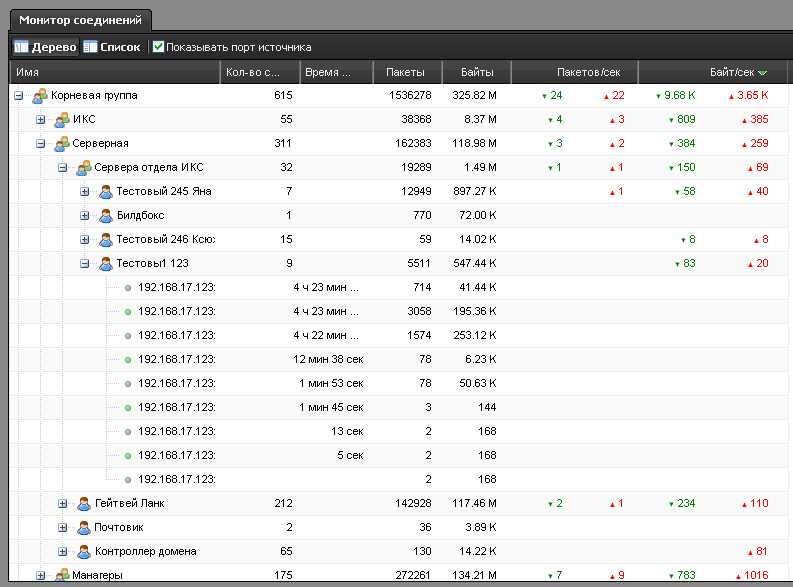The height and width of the screenshot is (587, 793).
Task: Select the Сервера отдела ИКС row
Action: click(x=148, y=168)
